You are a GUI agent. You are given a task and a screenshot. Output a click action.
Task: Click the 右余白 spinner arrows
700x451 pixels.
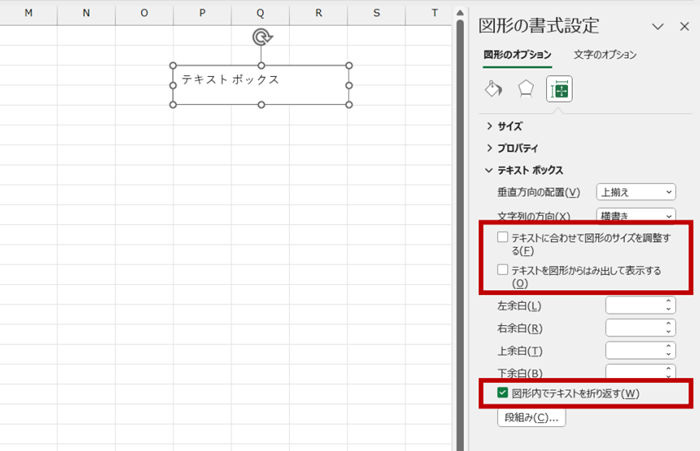tap(668, 328)
